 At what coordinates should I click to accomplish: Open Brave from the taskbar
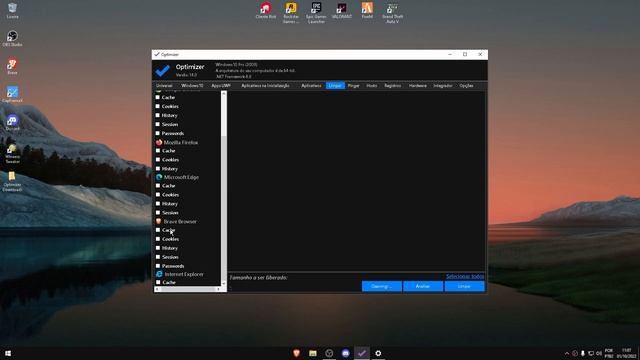coord(297,353)
